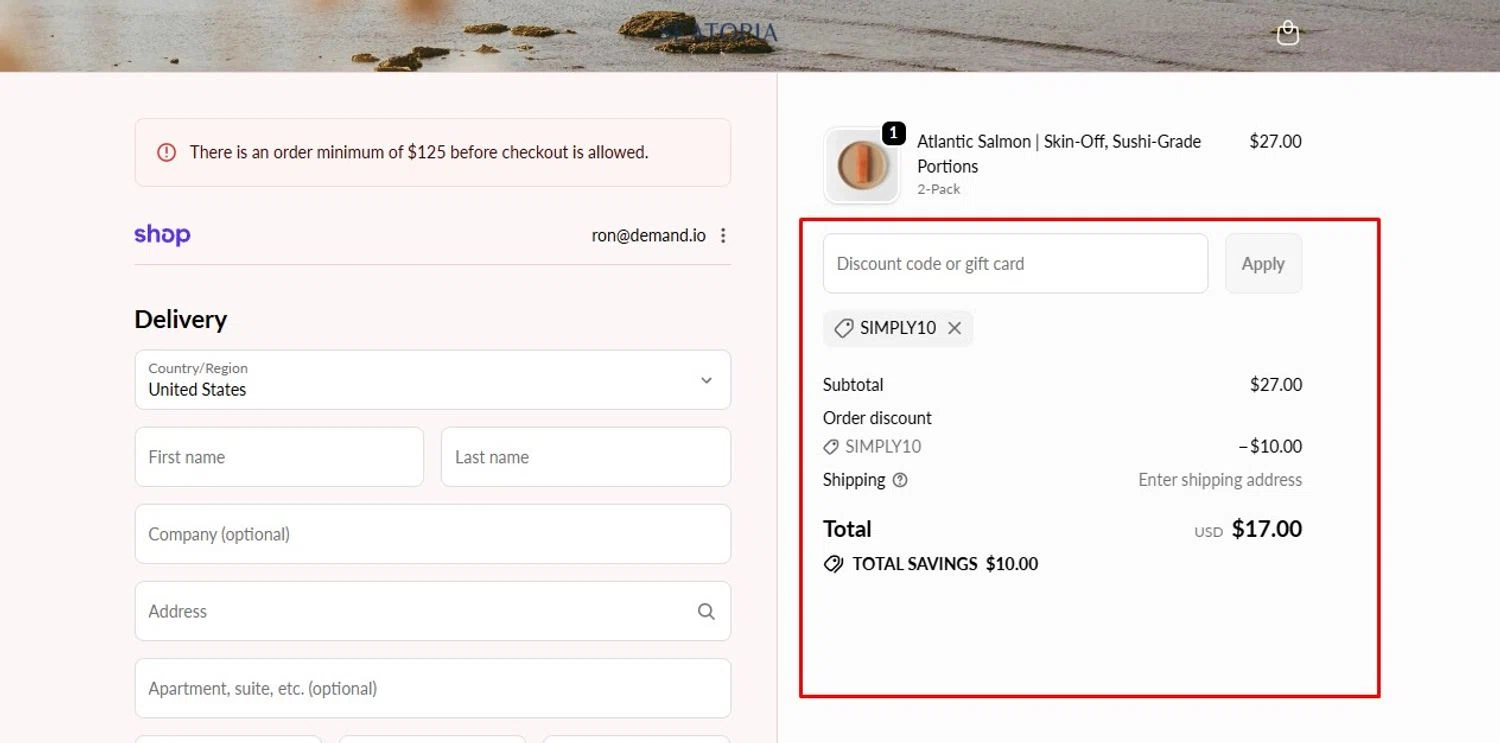Screen dimensions: 1500x743
Task: Remove the SIMPLY10 discount code tag
Action: point(954,328)
